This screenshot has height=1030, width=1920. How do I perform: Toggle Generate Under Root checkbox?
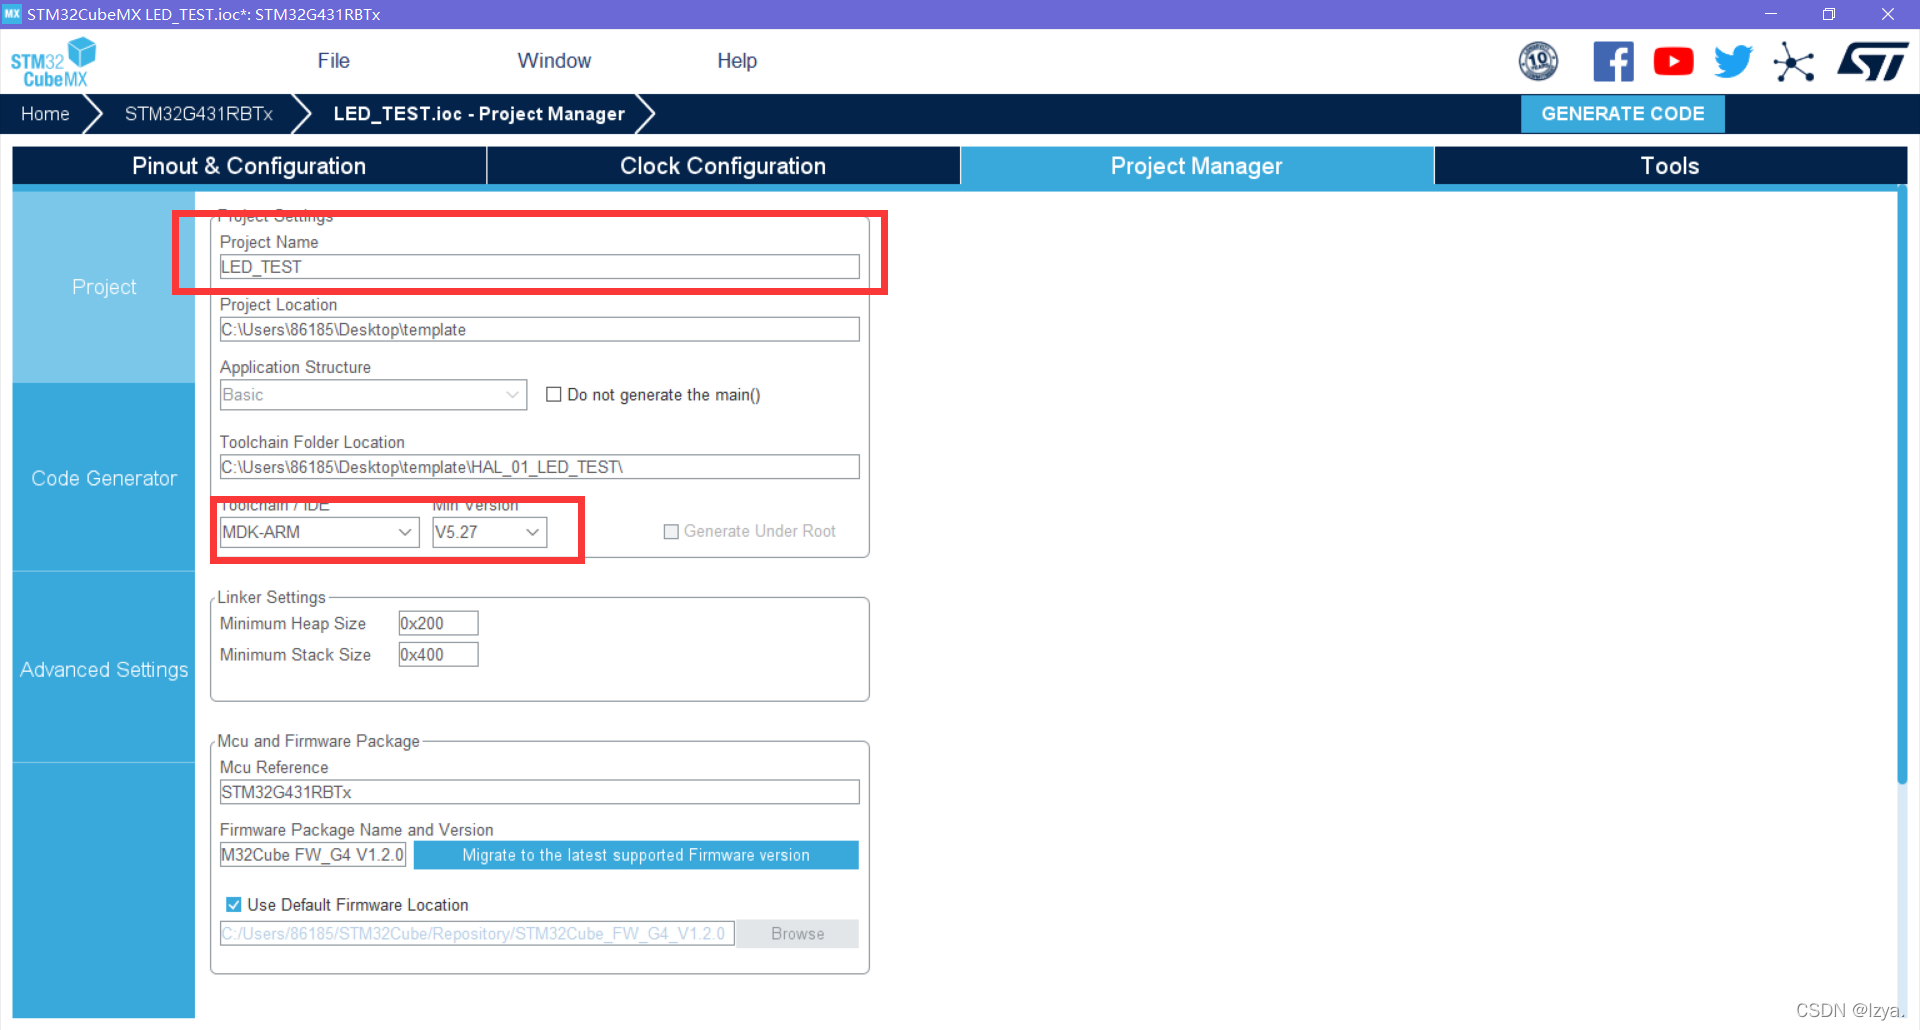coord(671,532)
